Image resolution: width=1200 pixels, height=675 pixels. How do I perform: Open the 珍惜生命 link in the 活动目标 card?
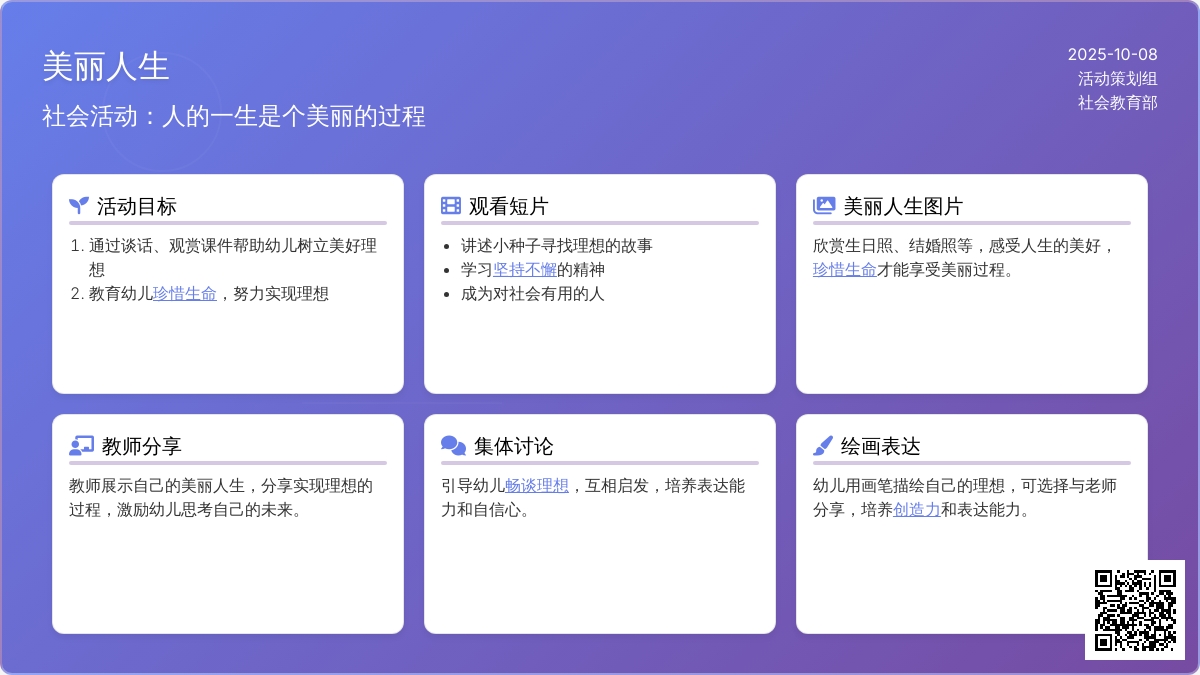pos(185,294)
